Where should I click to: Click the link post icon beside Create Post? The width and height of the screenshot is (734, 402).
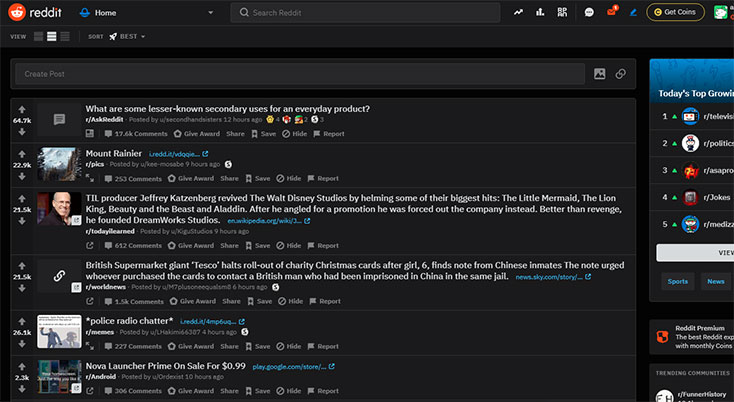click(621, 74)
